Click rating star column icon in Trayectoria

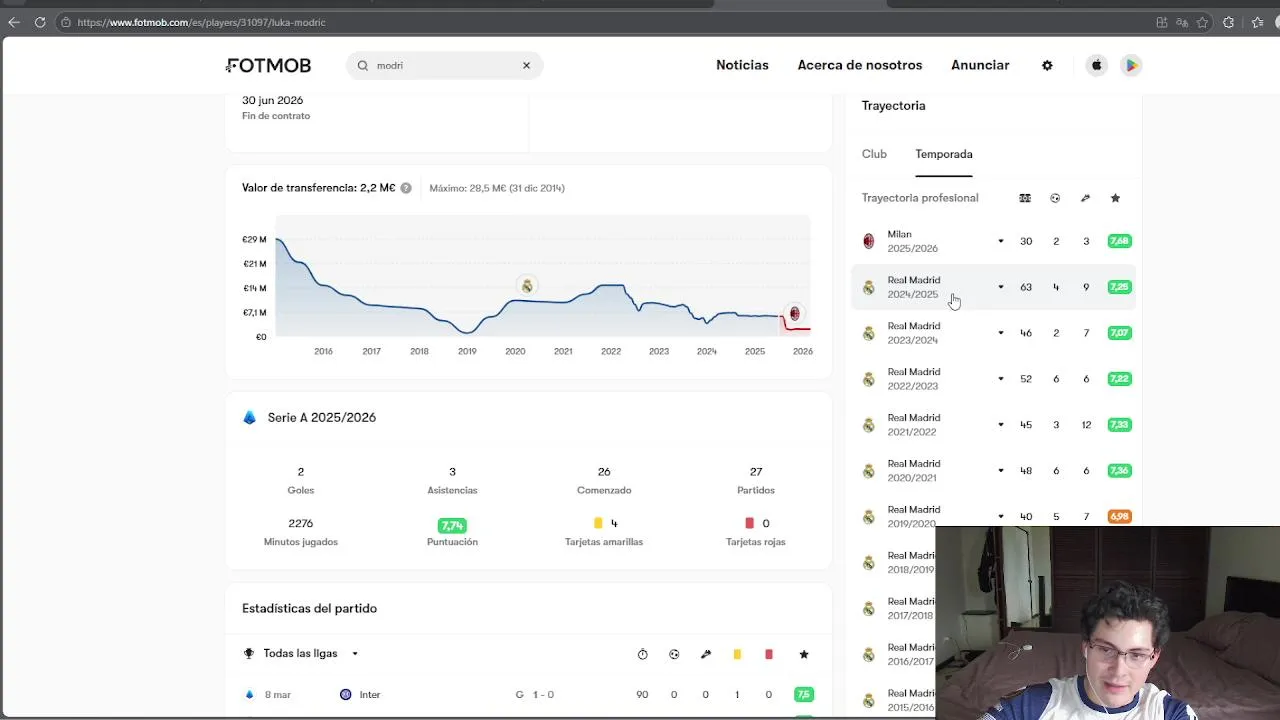click(x=1115, y=198)
